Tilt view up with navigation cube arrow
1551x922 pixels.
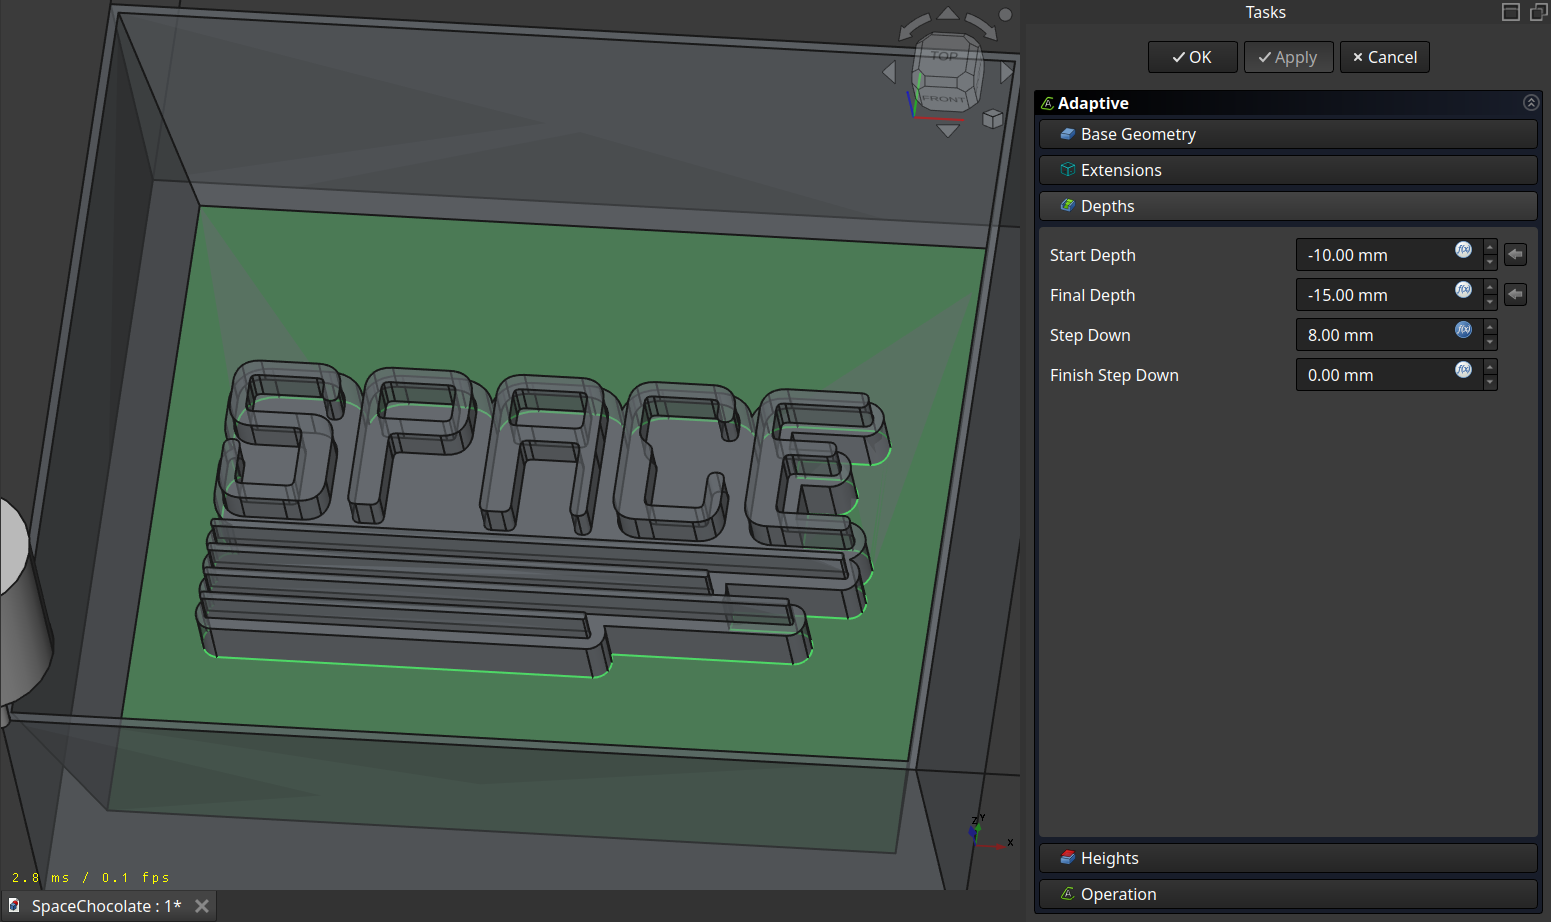point(948,13)
